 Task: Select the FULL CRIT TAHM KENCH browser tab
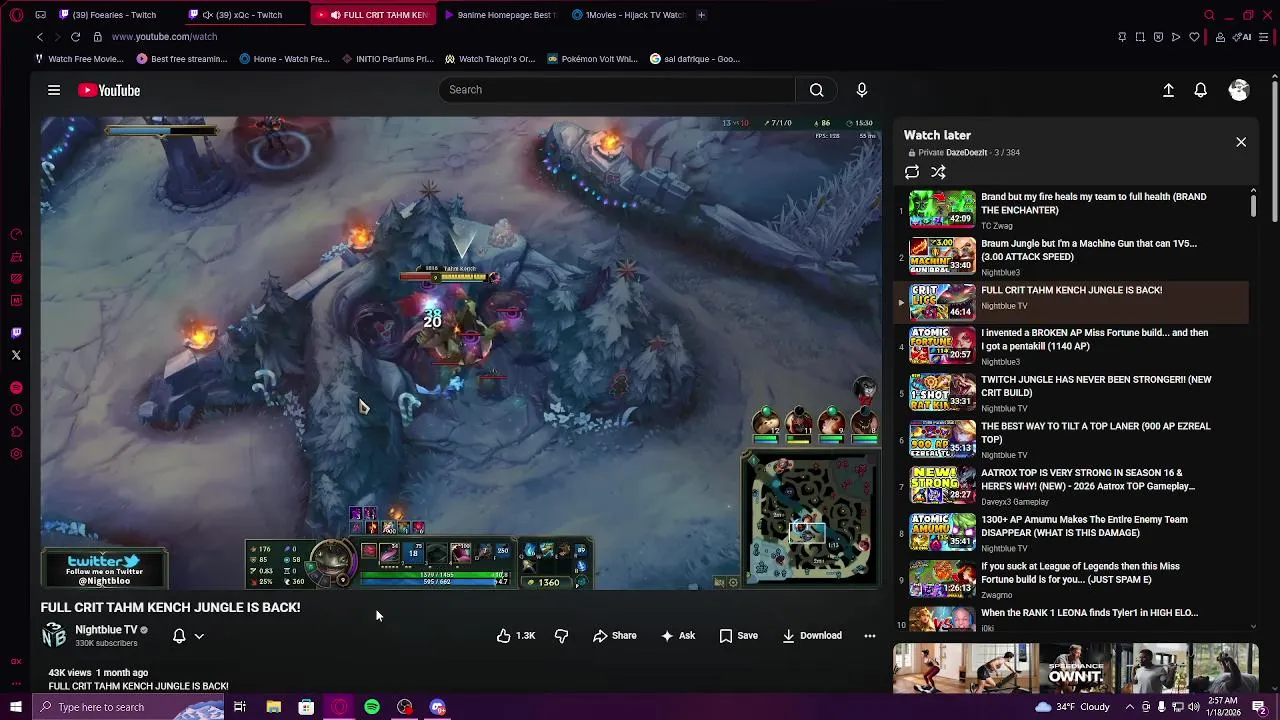point(372,15)
